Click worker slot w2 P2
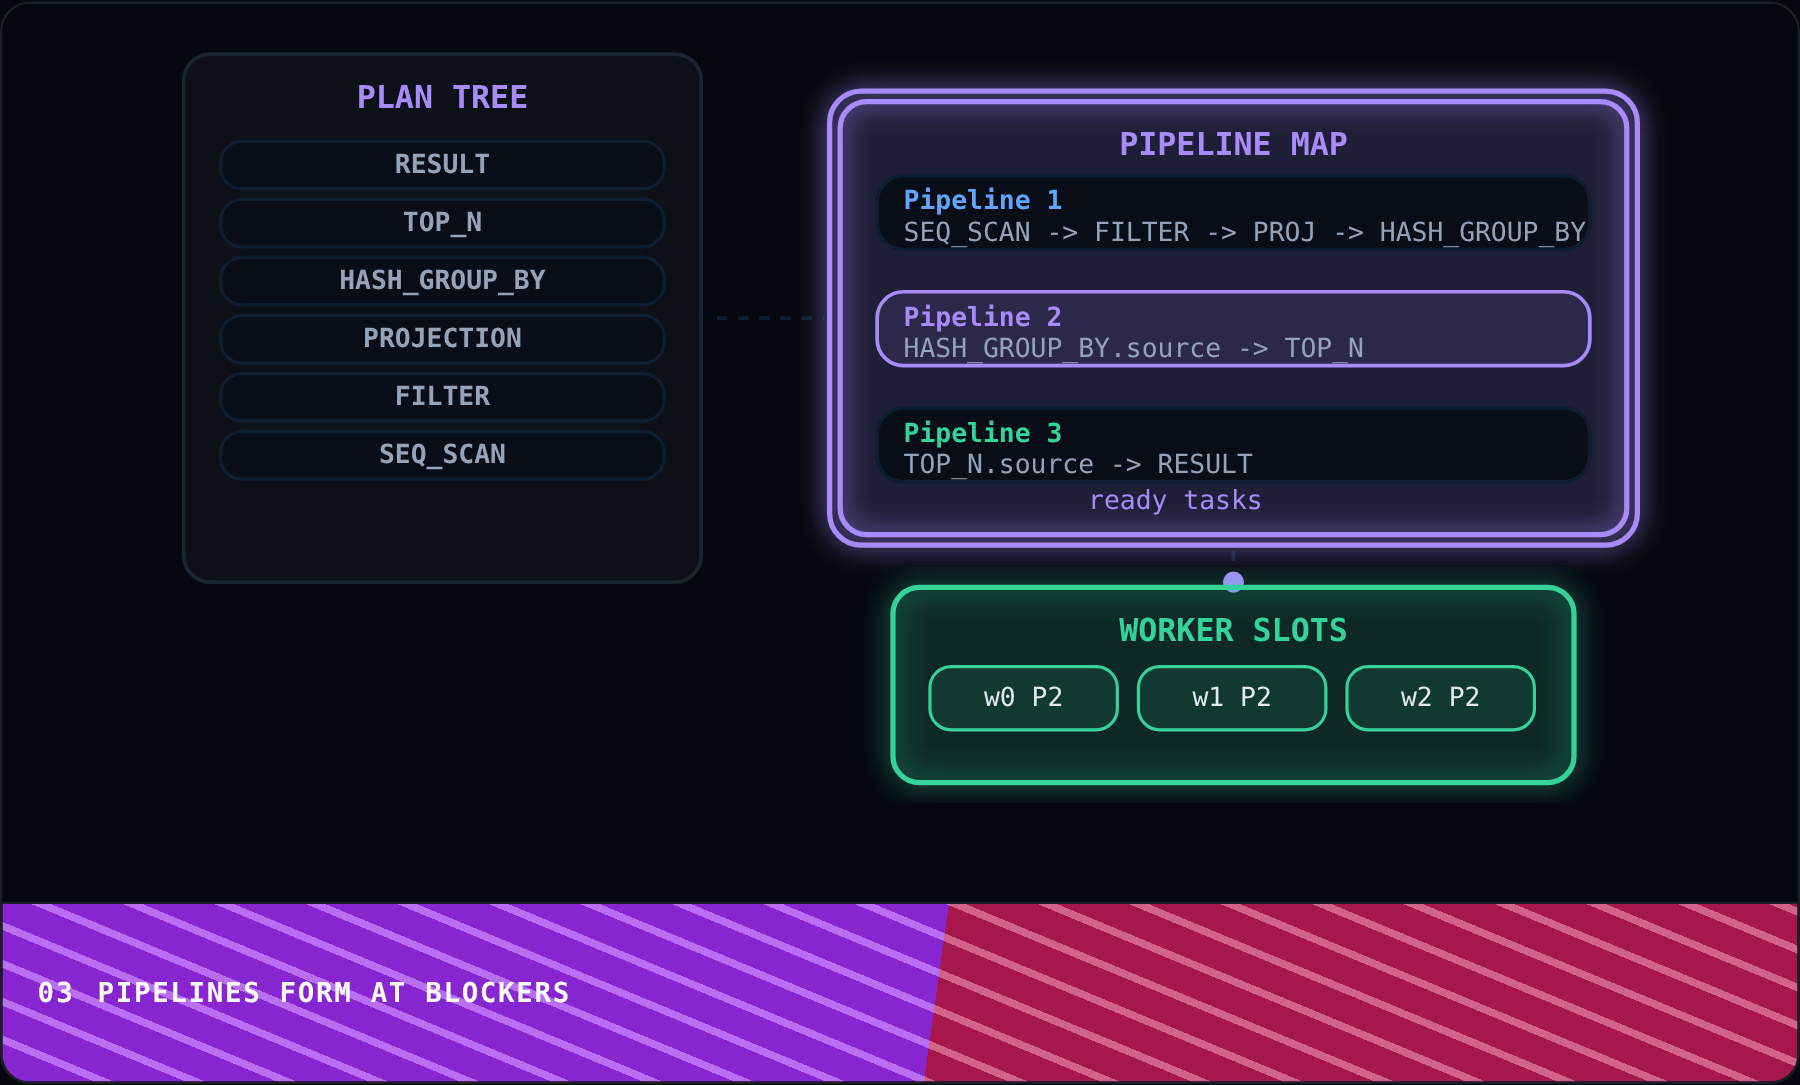The width and height of the screenshot is (1800, 1085). click(1440, 698)
